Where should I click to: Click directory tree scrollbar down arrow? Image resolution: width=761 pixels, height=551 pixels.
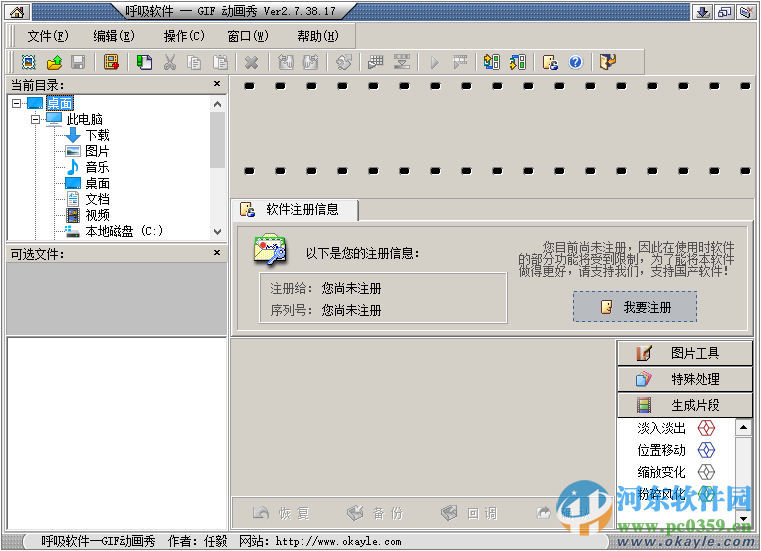tap(217, 232)
